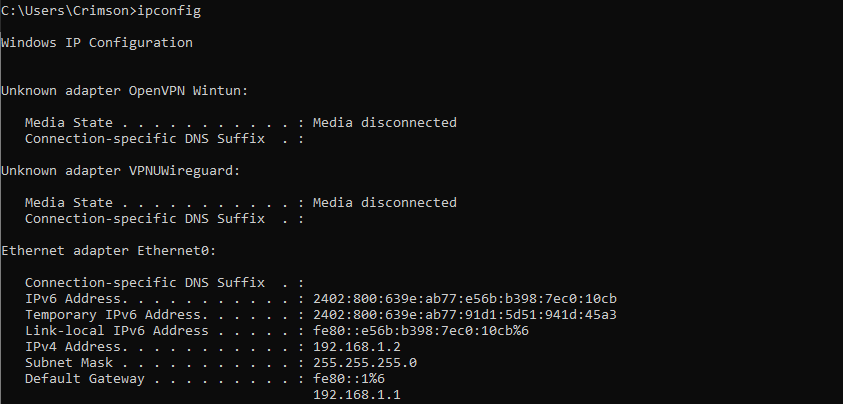Click Media disconnected under VPNUWireguard
This screenshot has height=404, width=843.
[384, 203]
